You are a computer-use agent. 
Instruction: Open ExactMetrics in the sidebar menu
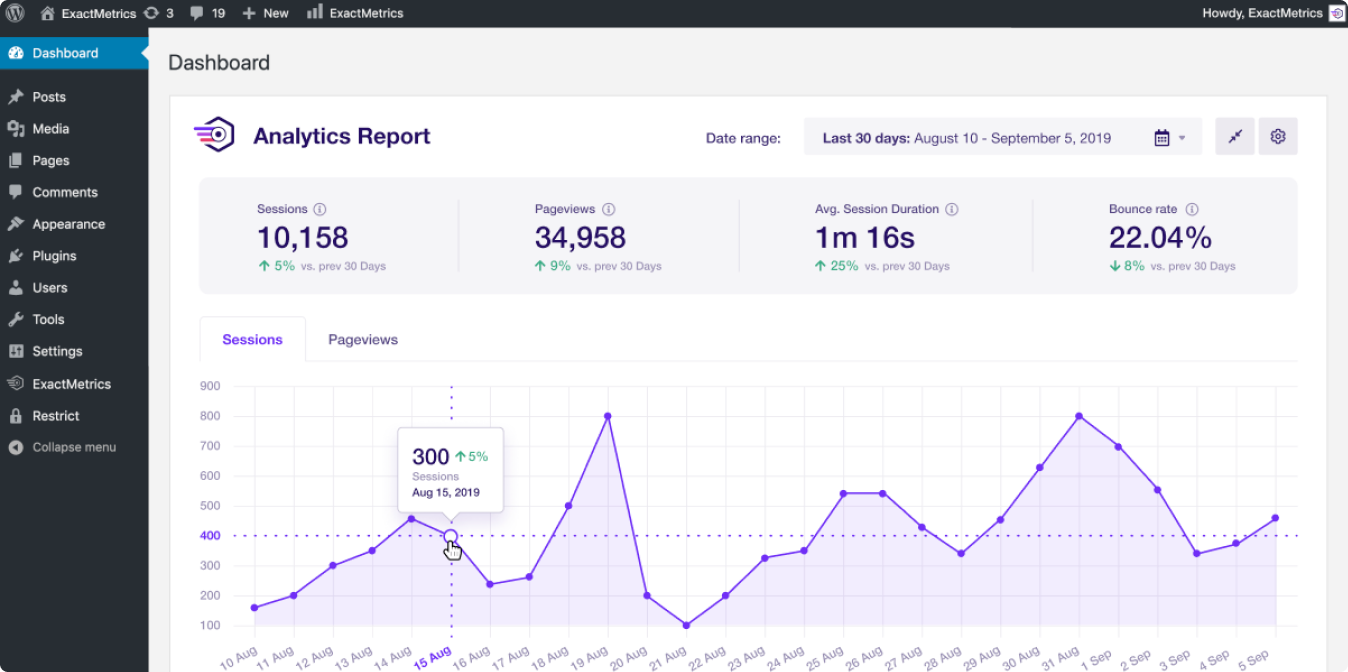coord(71,384)
